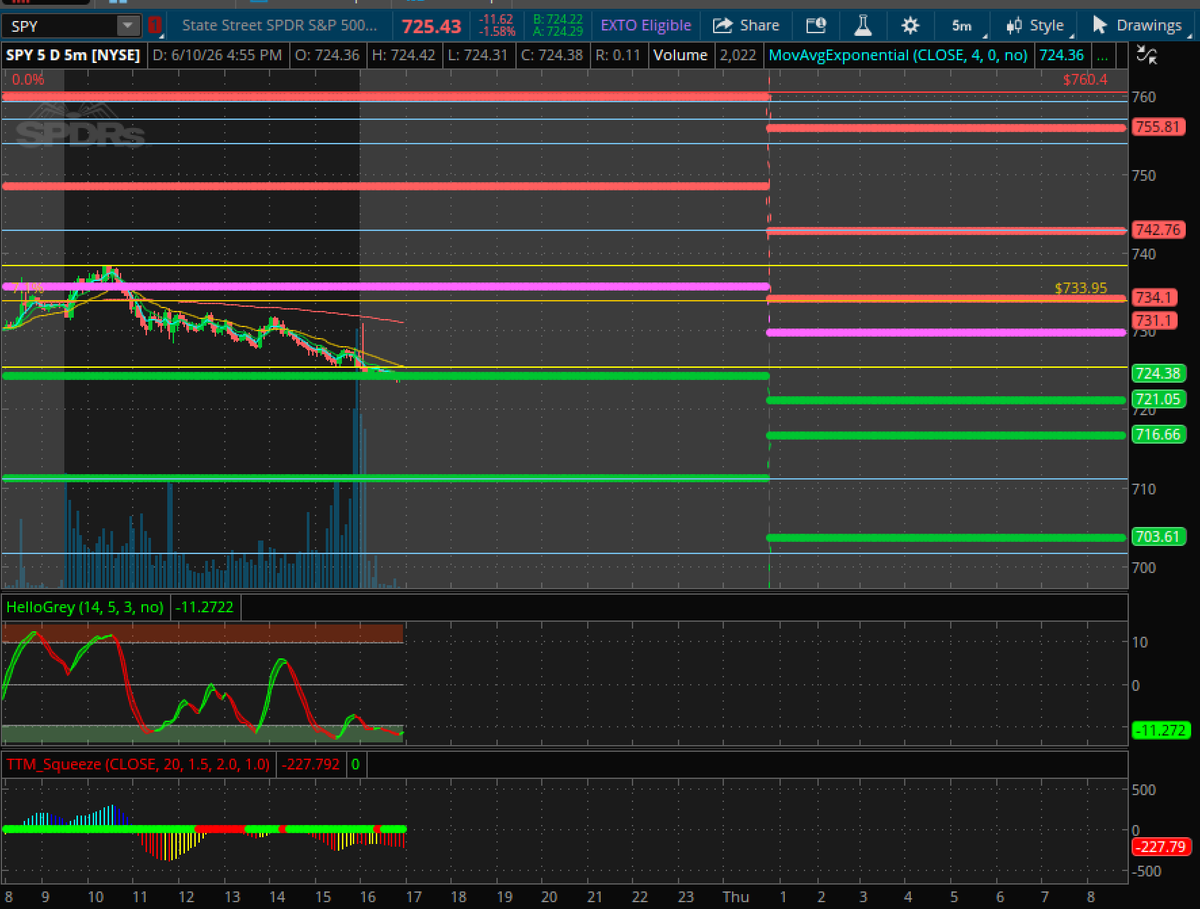Click the 755.81 red price bubble
Viewport: 1200px width, 909px height.
(1159, 127)
